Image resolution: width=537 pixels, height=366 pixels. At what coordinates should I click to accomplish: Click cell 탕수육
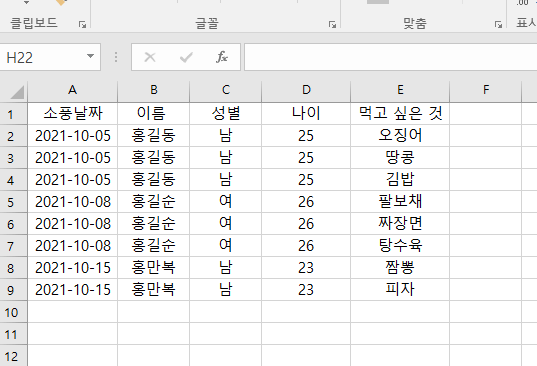(400, 245)
